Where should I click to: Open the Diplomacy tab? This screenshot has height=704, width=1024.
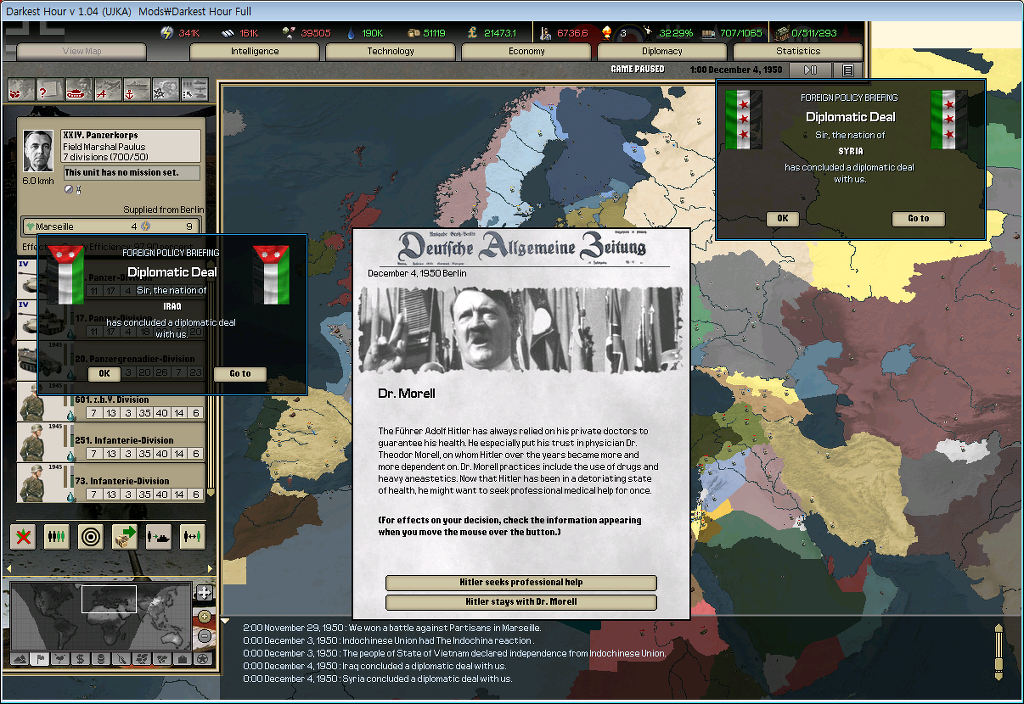point(662,51)
